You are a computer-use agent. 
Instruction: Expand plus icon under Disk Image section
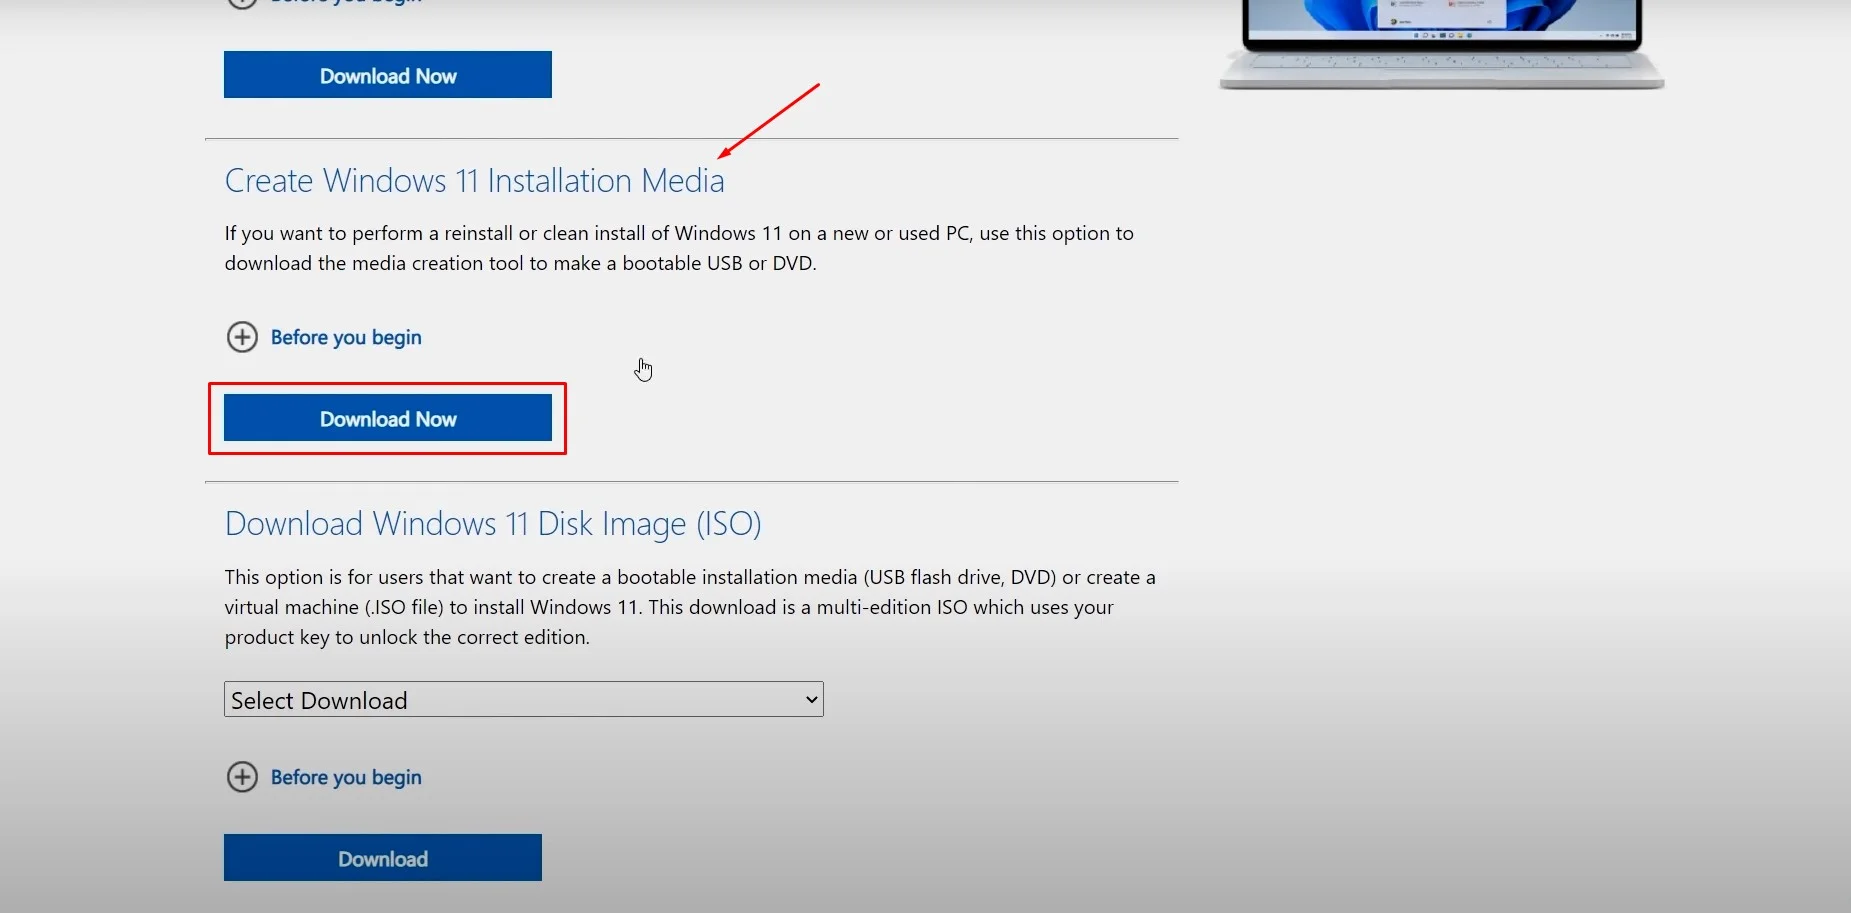[x=242, y=777]
